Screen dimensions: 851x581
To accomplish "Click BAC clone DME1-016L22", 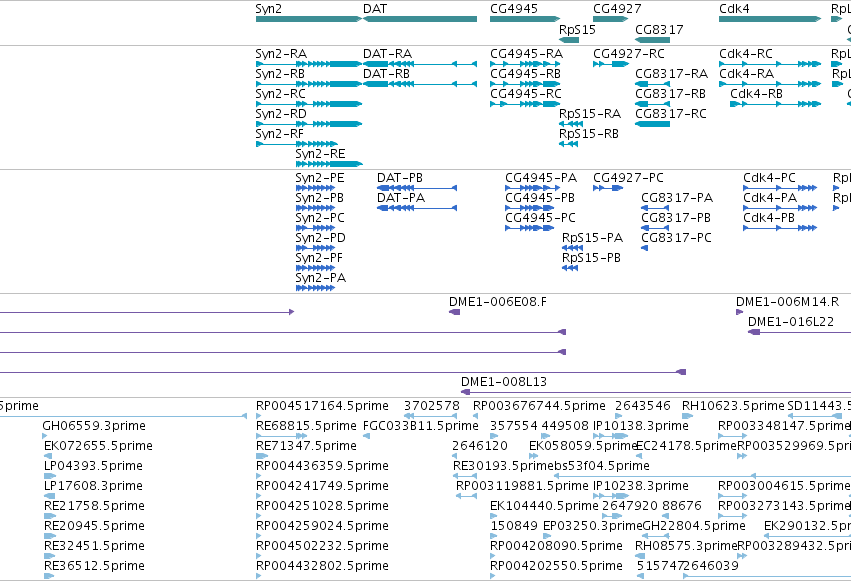I will (799, 332).
